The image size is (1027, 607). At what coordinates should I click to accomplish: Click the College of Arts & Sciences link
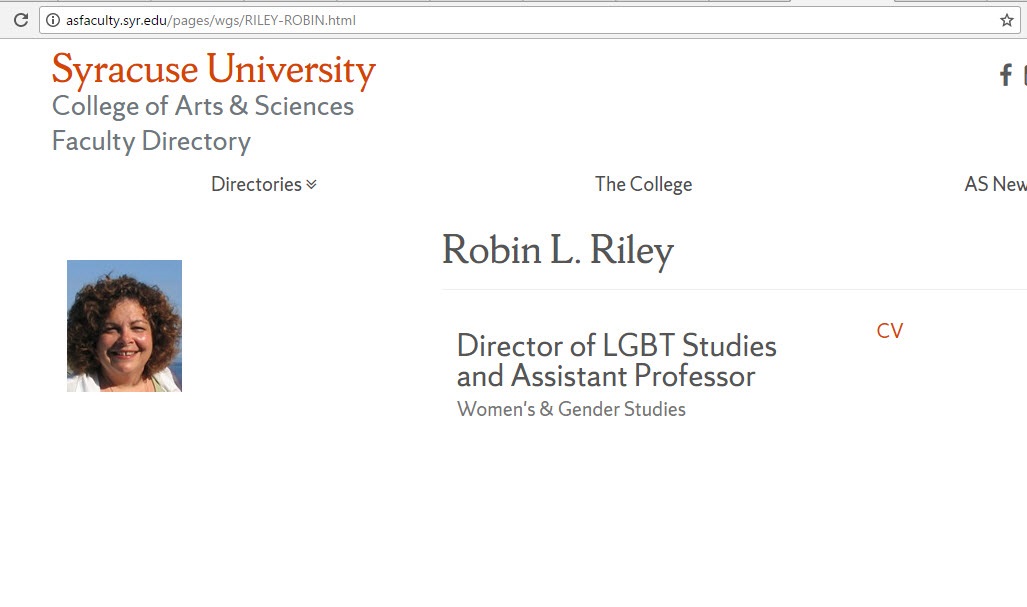tap(202, 105)
